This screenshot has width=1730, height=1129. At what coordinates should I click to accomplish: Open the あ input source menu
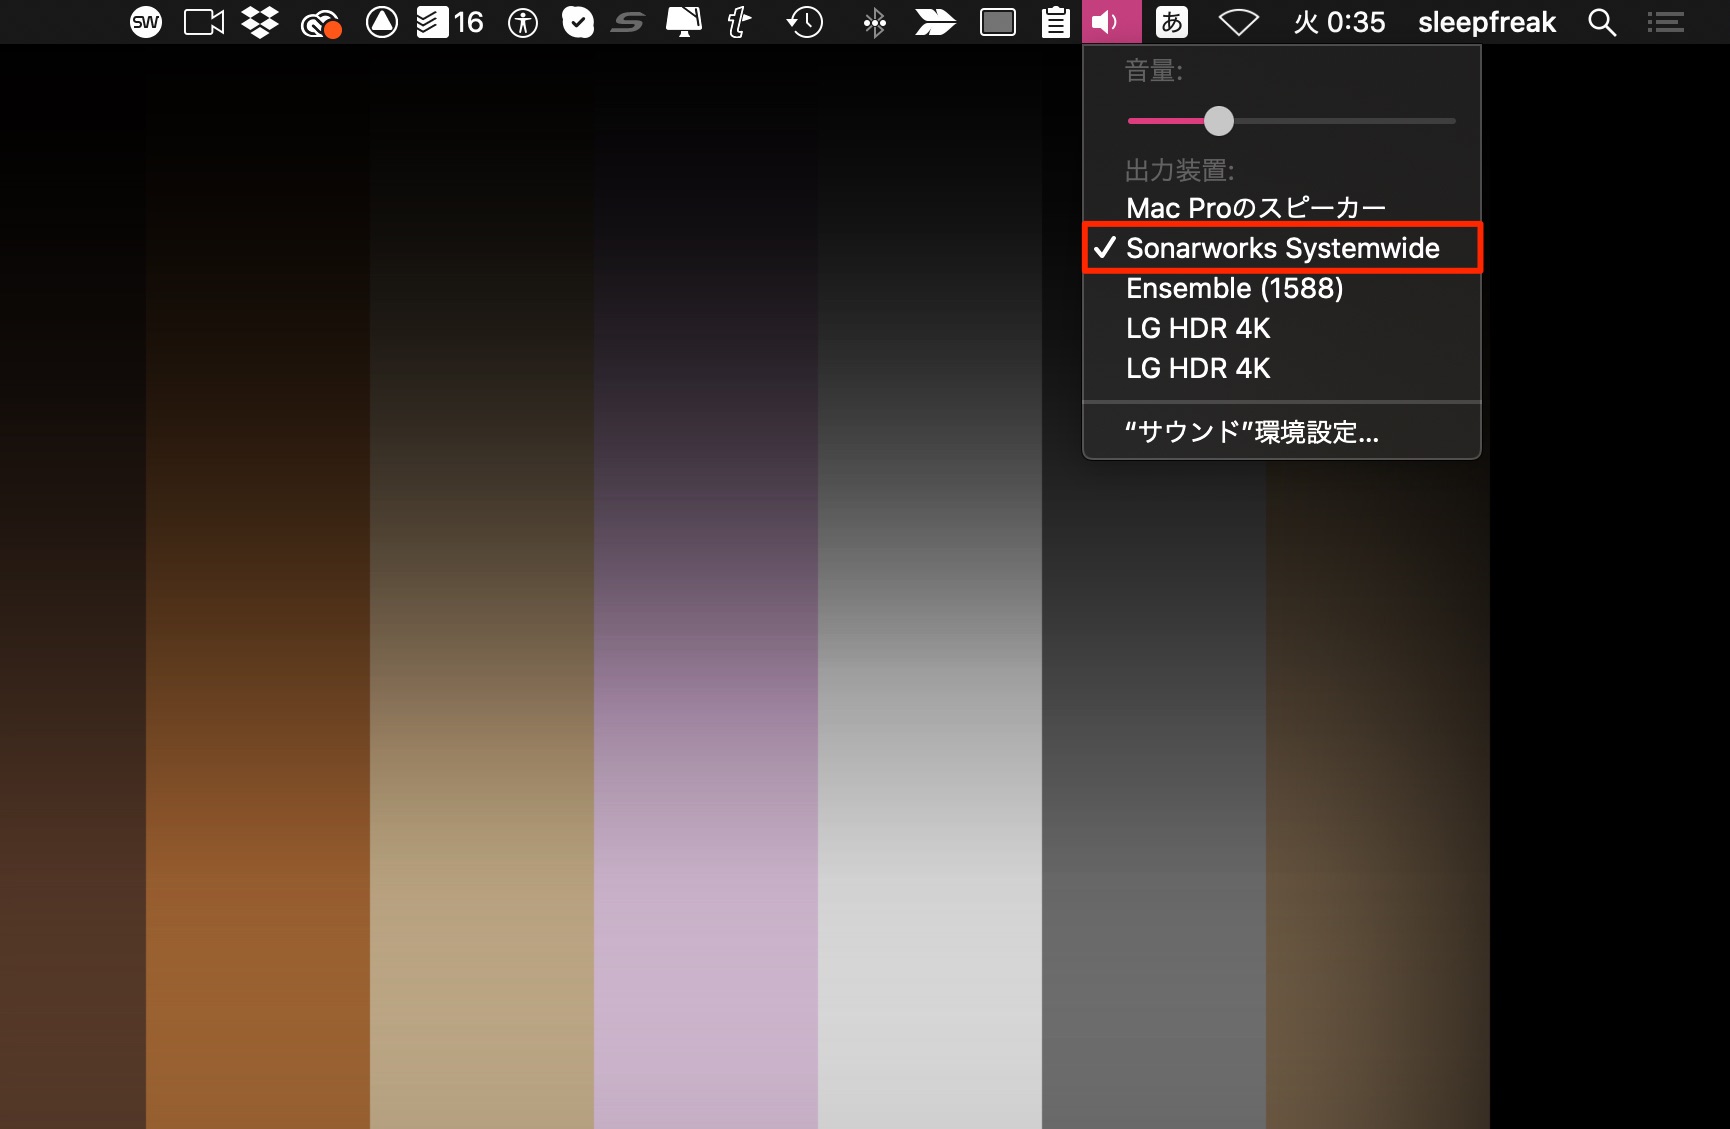[1172, 22]
